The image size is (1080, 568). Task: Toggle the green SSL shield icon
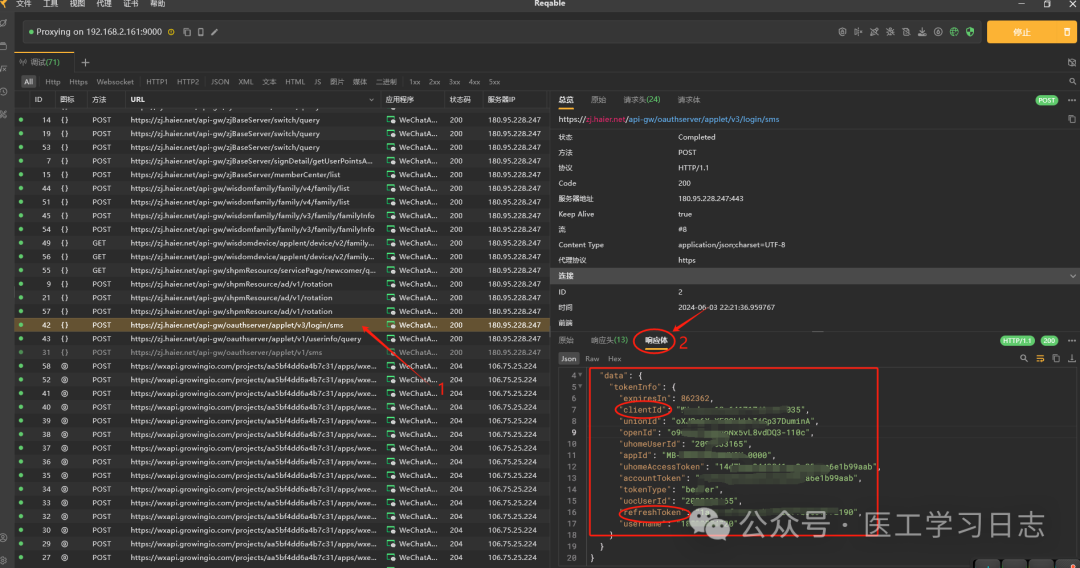[970, 32]
